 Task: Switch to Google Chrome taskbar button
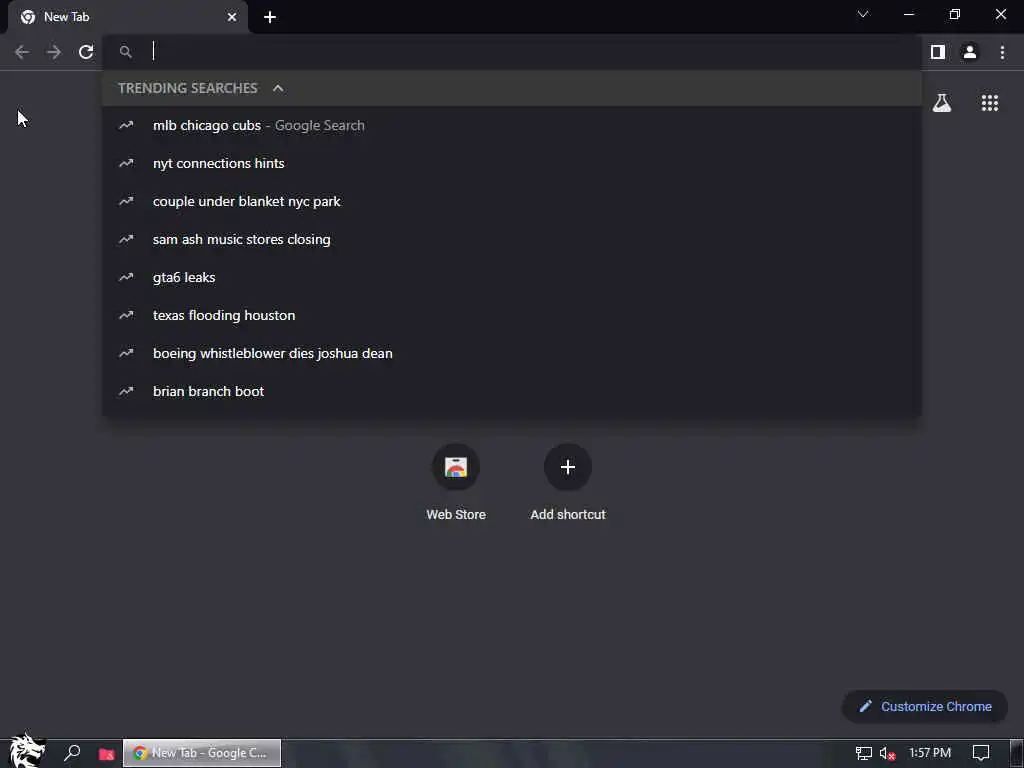coord(202,753)
